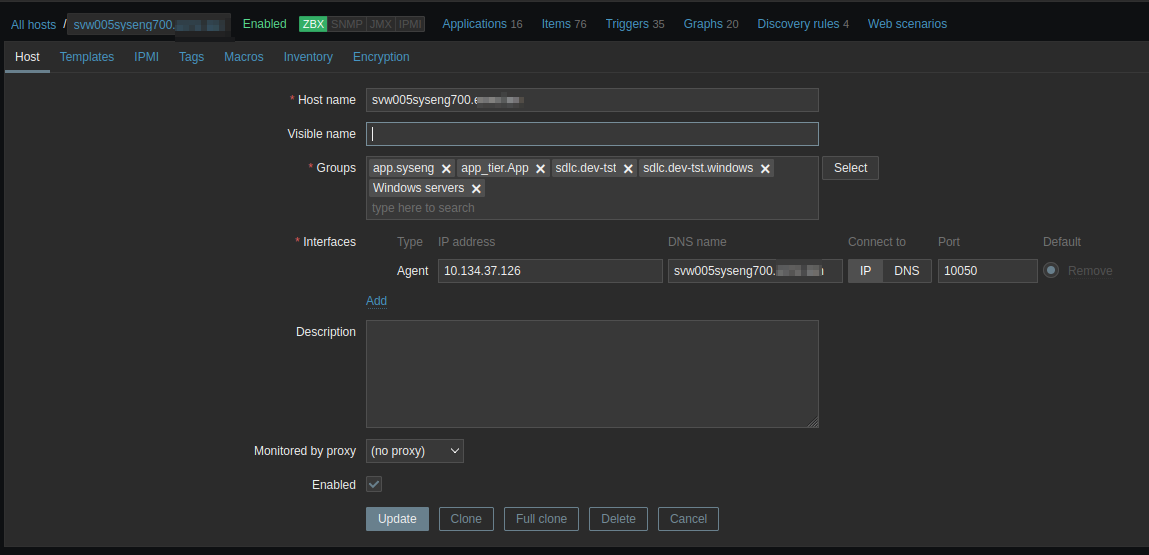Set Connect to IP option
Viewport: 1149px width, 555px height.
[x=865, y=271]
